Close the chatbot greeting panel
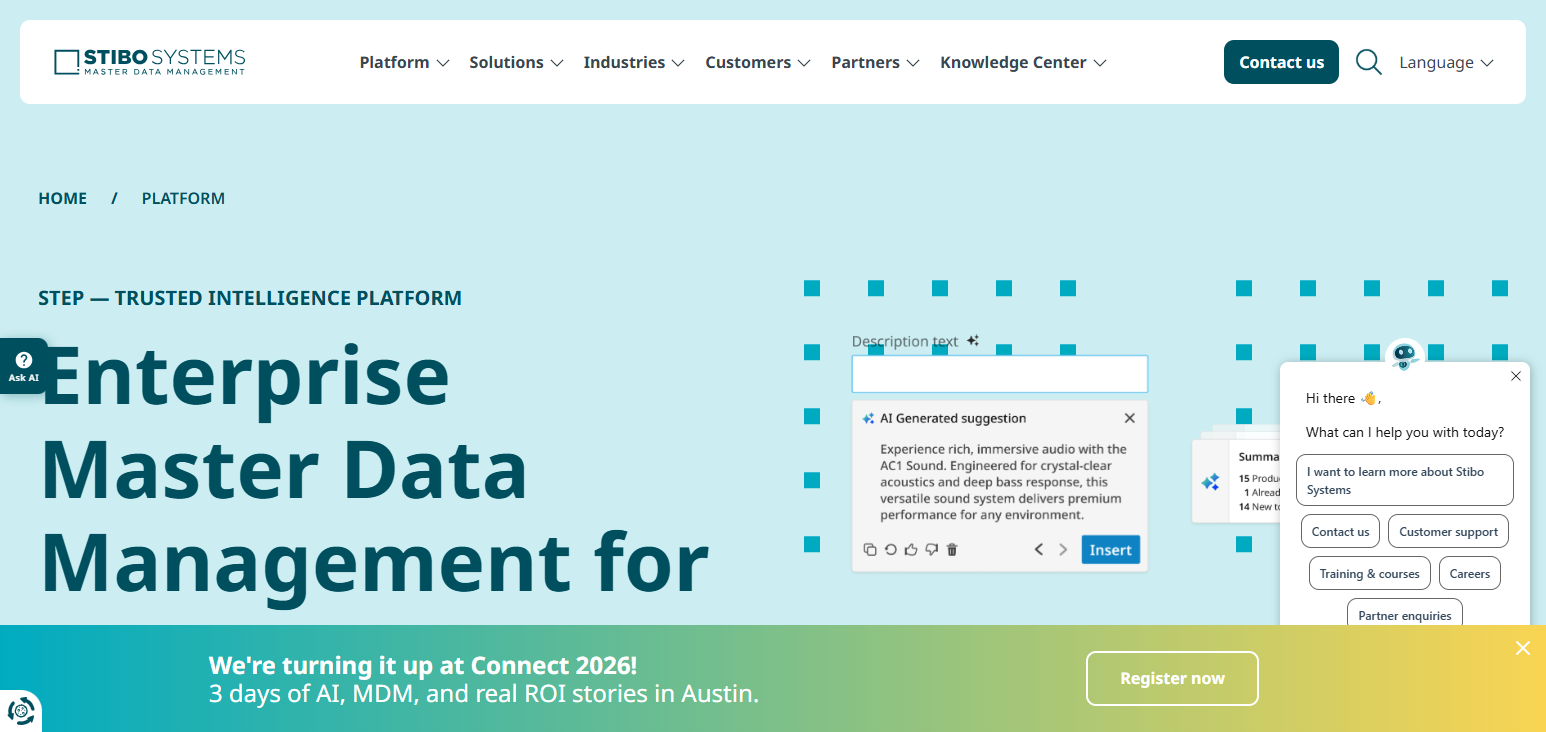The image size is (1546, 732). pos(1515,376)
